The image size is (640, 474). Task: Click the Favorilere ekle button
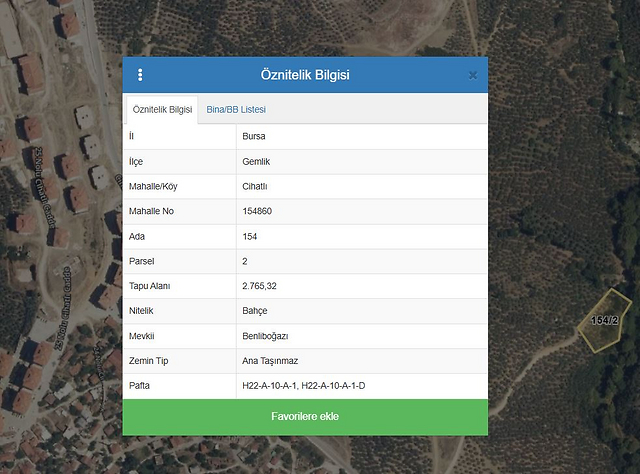tap(305, 416)
